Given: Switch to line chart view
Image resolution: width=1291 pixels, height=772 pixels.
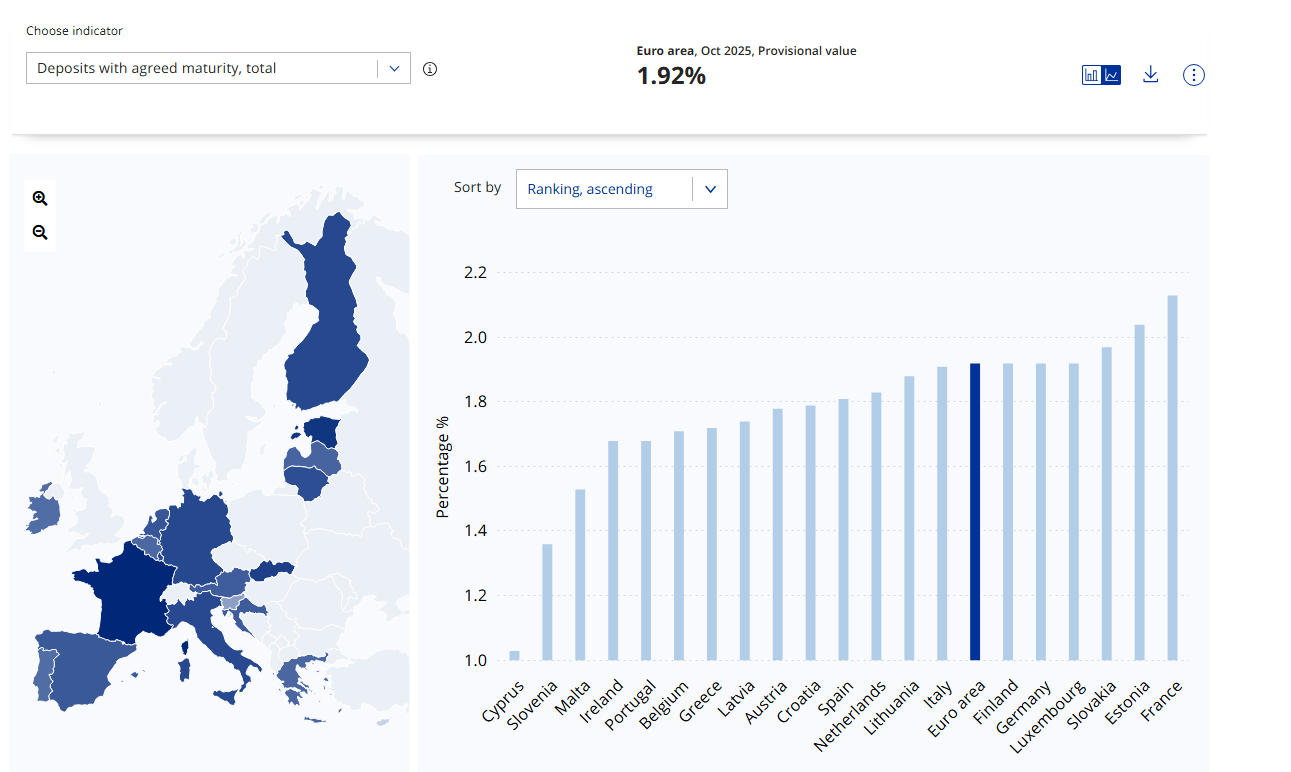Looking at the screenshot, I should [1112, 75].
